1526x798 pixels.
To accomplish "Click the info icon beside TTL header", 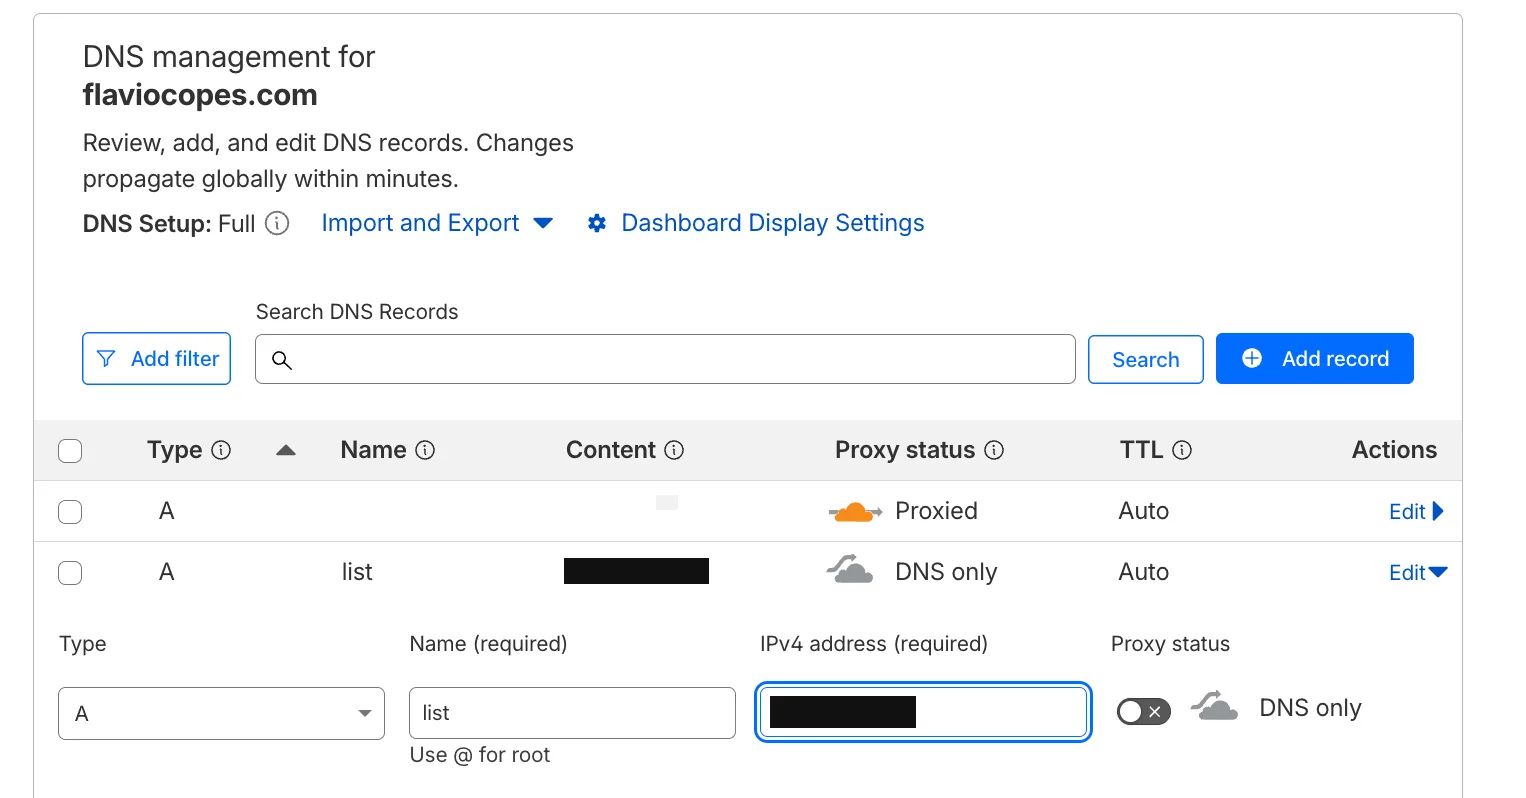I will 1182,450.
